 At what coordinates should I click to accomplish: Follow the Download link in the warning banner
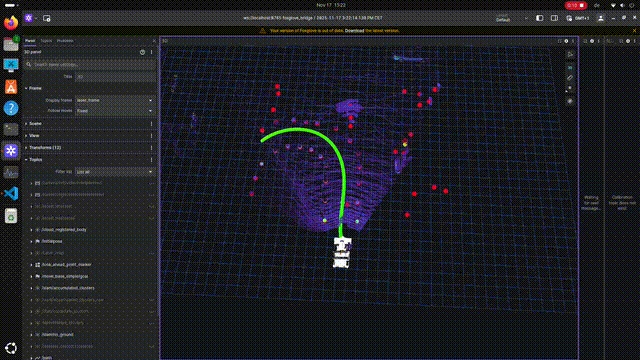(354, 31)
